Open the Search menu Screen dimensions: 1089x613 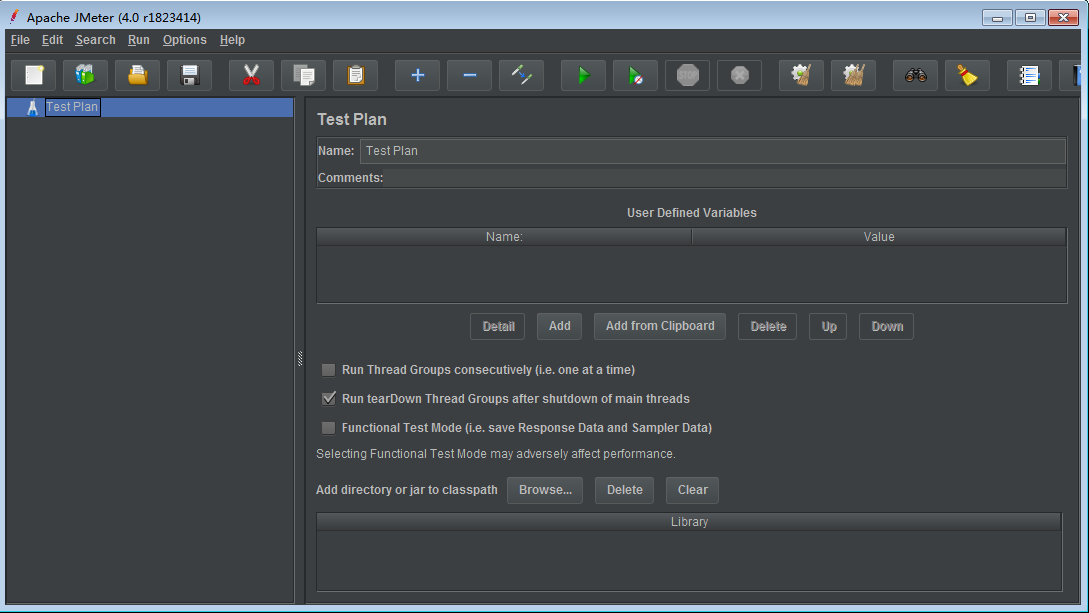tap(95, 40)
